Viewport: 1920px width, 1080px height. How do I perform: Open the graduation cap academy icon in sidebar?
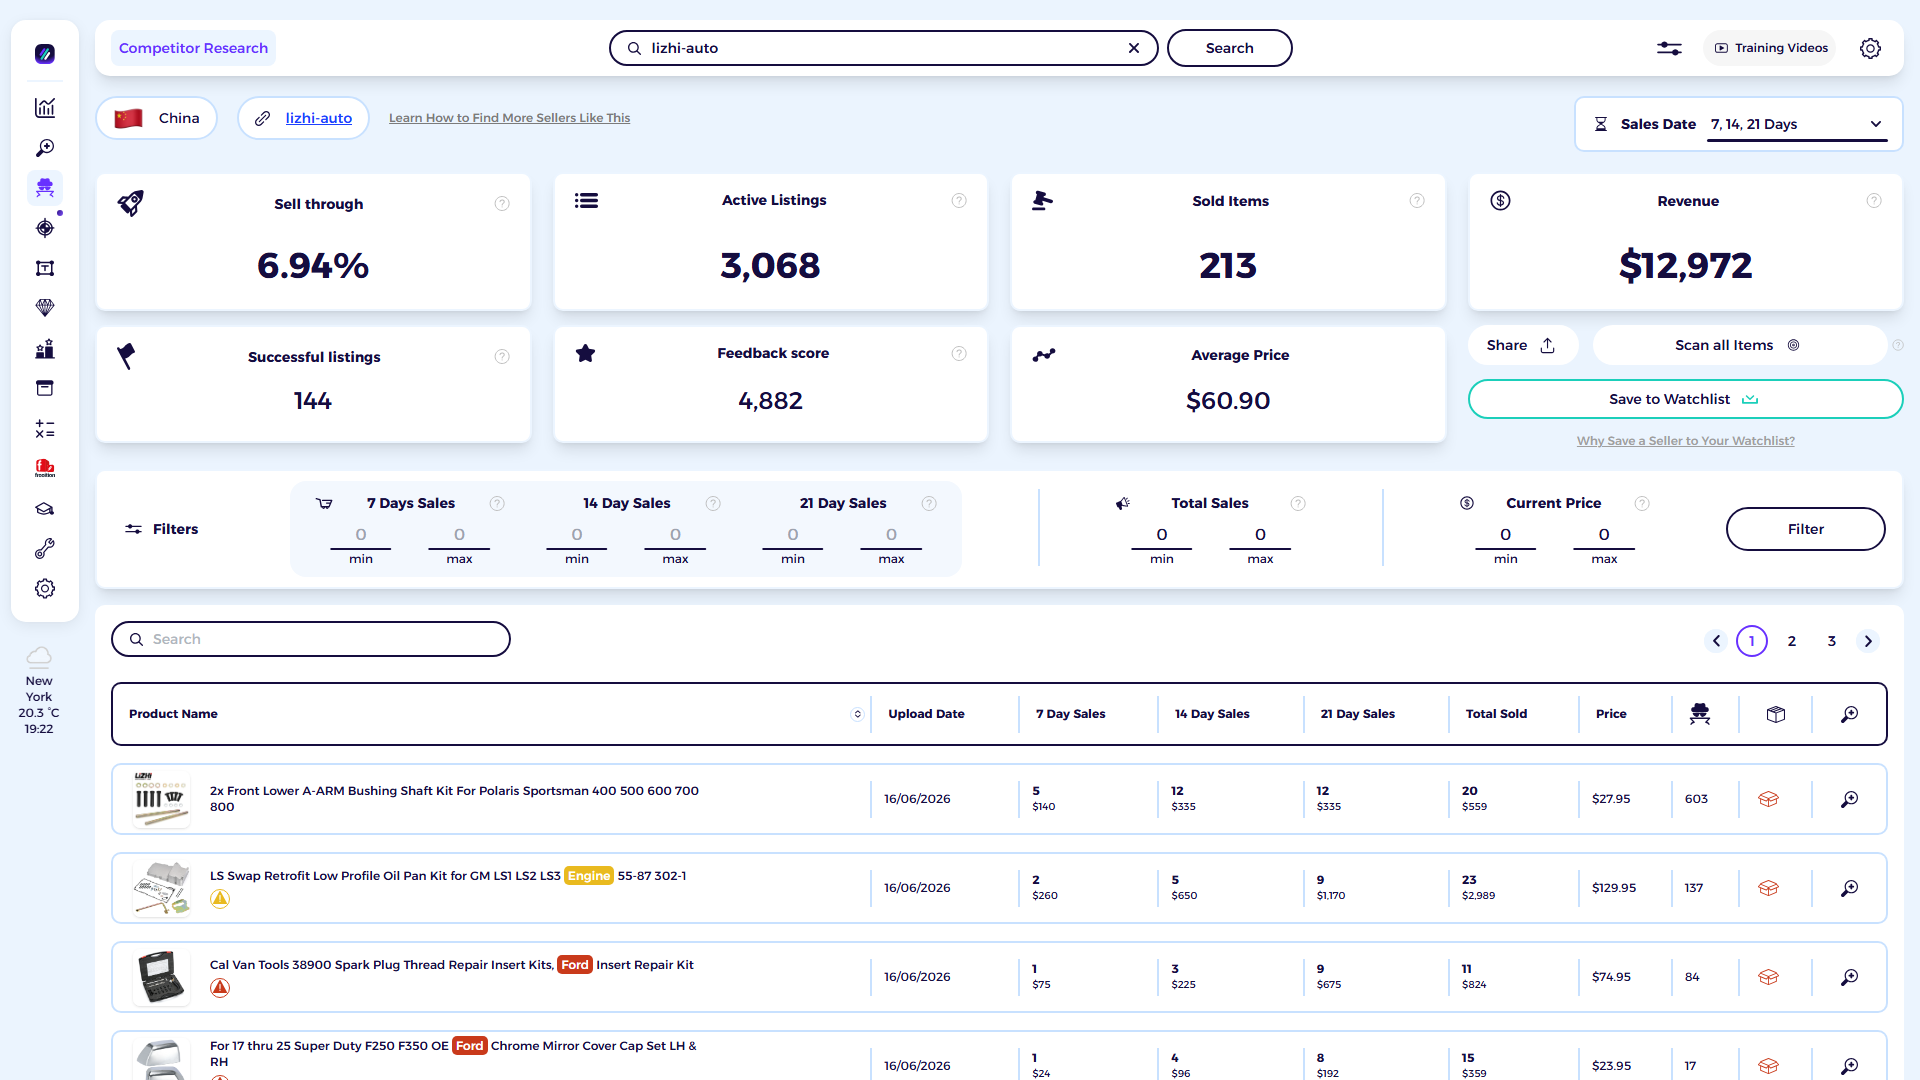coord(45,509)
